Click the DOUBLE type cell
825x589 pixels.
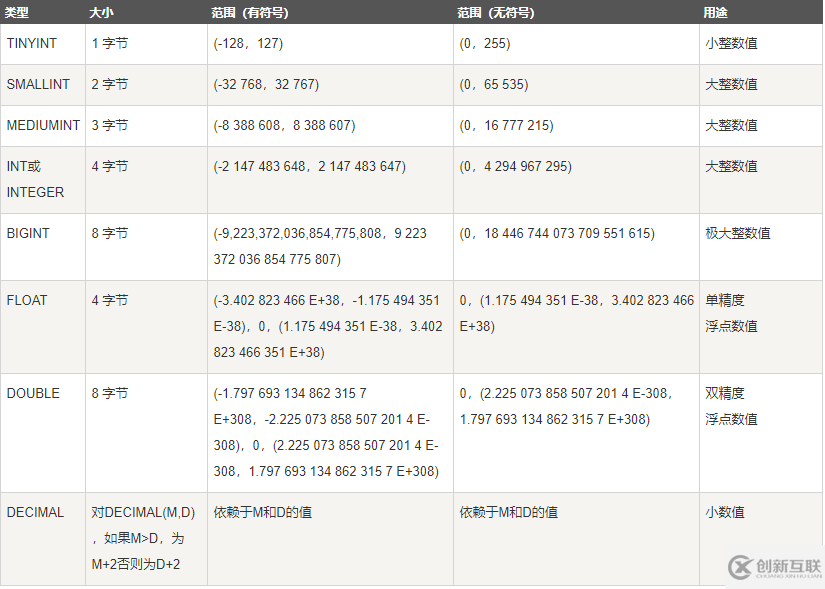click(33, 393)
